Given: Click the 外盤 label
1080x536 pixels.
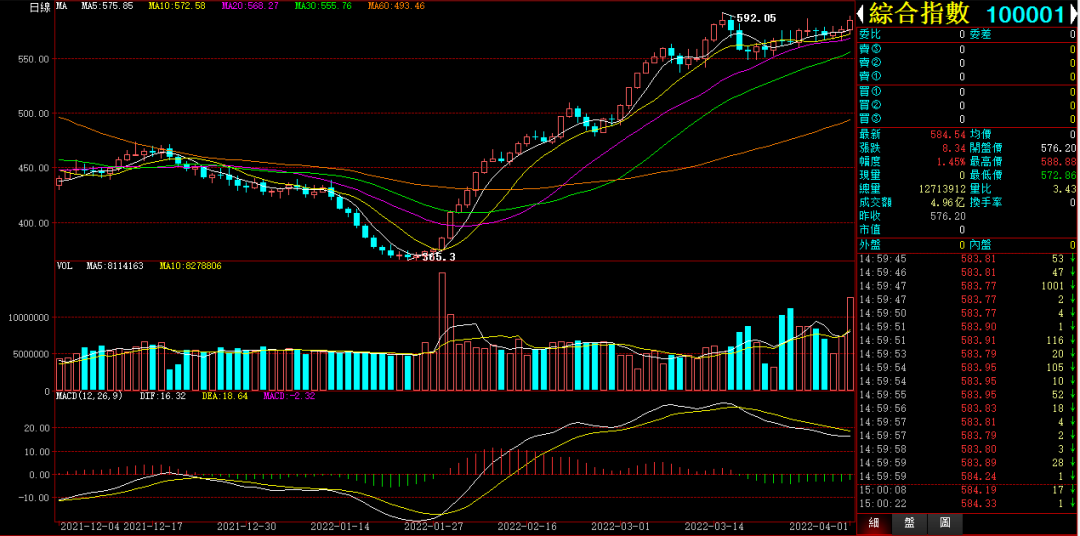Looking at the screenshot, I should point(869,245).
